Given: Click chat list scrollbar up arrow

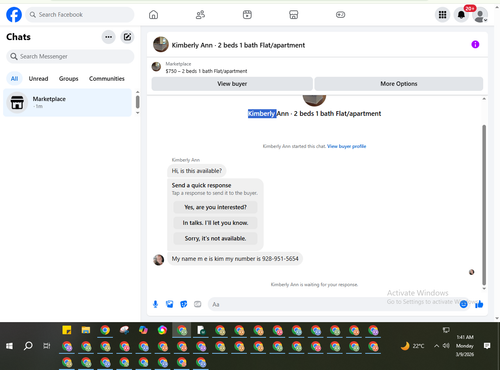Looking at the screenshot, I should (138, 92).
